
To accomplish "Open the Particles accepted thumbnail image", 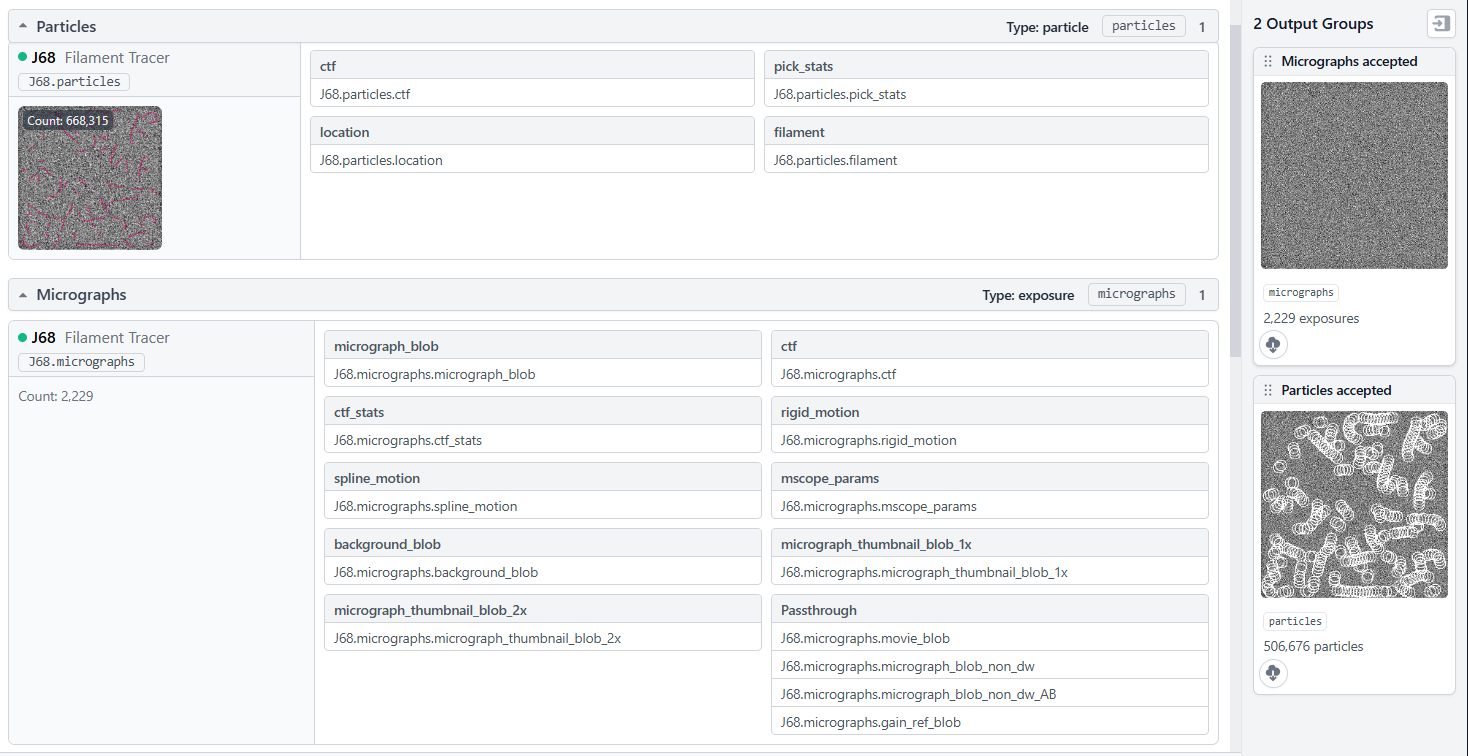I will pos(1354,504).
